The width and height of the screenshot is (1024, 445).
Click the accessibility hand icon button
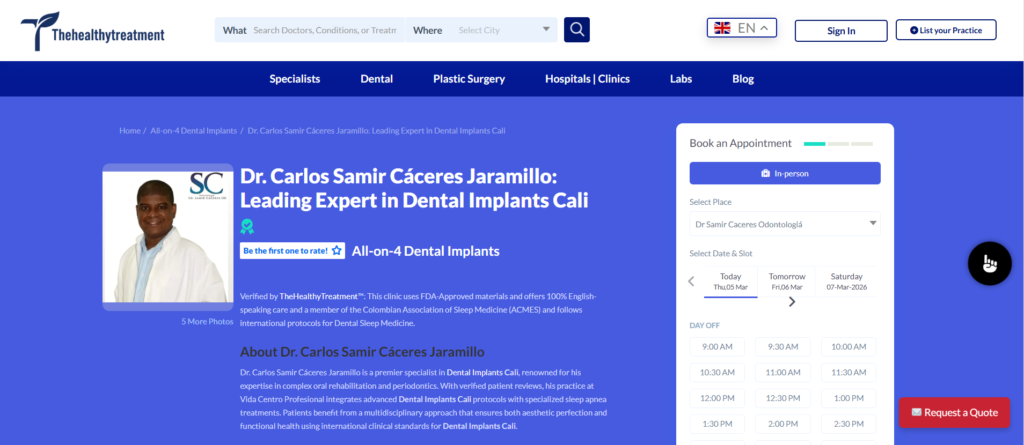tap(989, 263)
